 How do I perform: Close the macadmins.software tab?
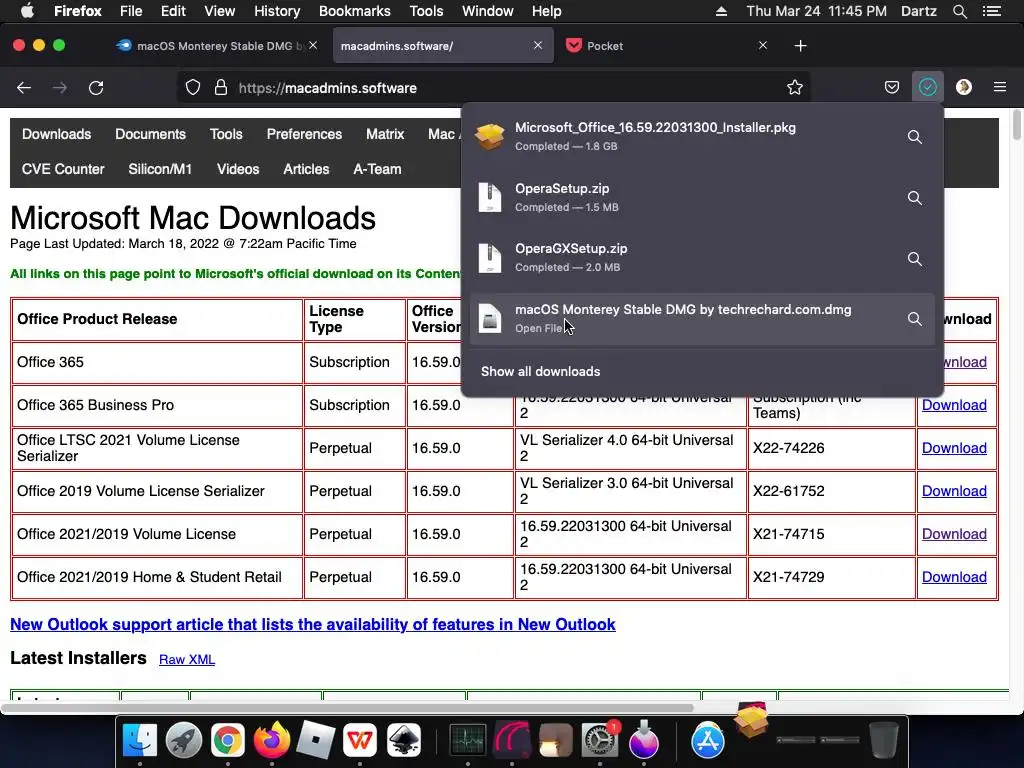tap(537, 45)
